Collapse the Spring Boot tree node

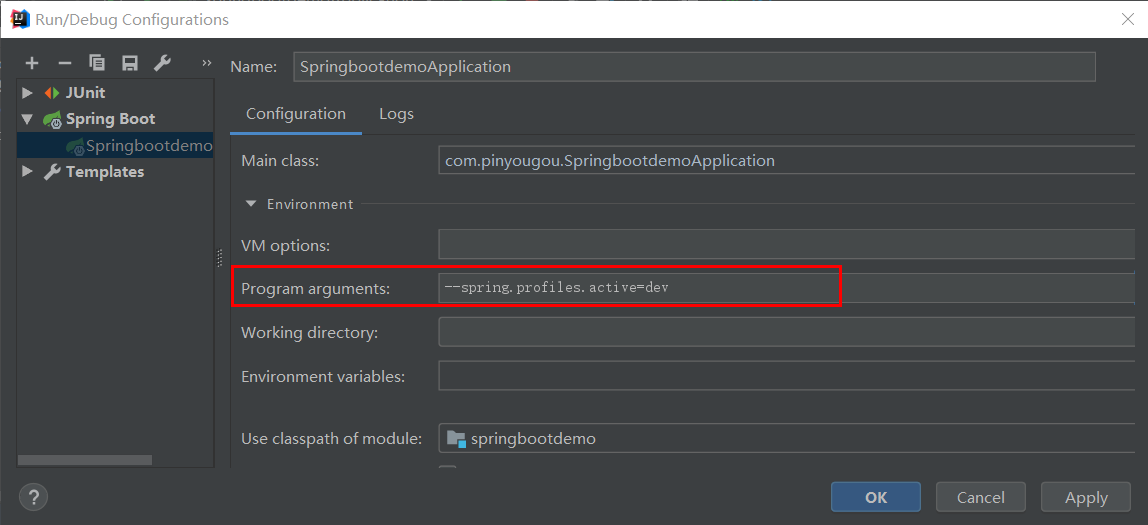(x=27, y=119)
